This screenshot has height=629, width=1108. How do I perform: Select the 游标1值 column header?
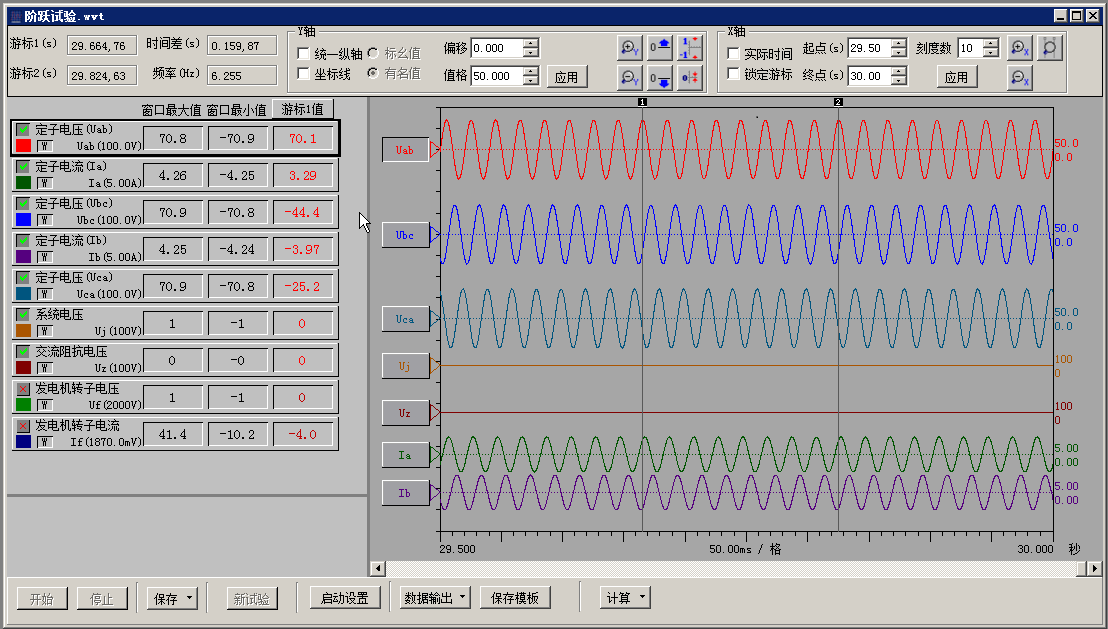302,109
